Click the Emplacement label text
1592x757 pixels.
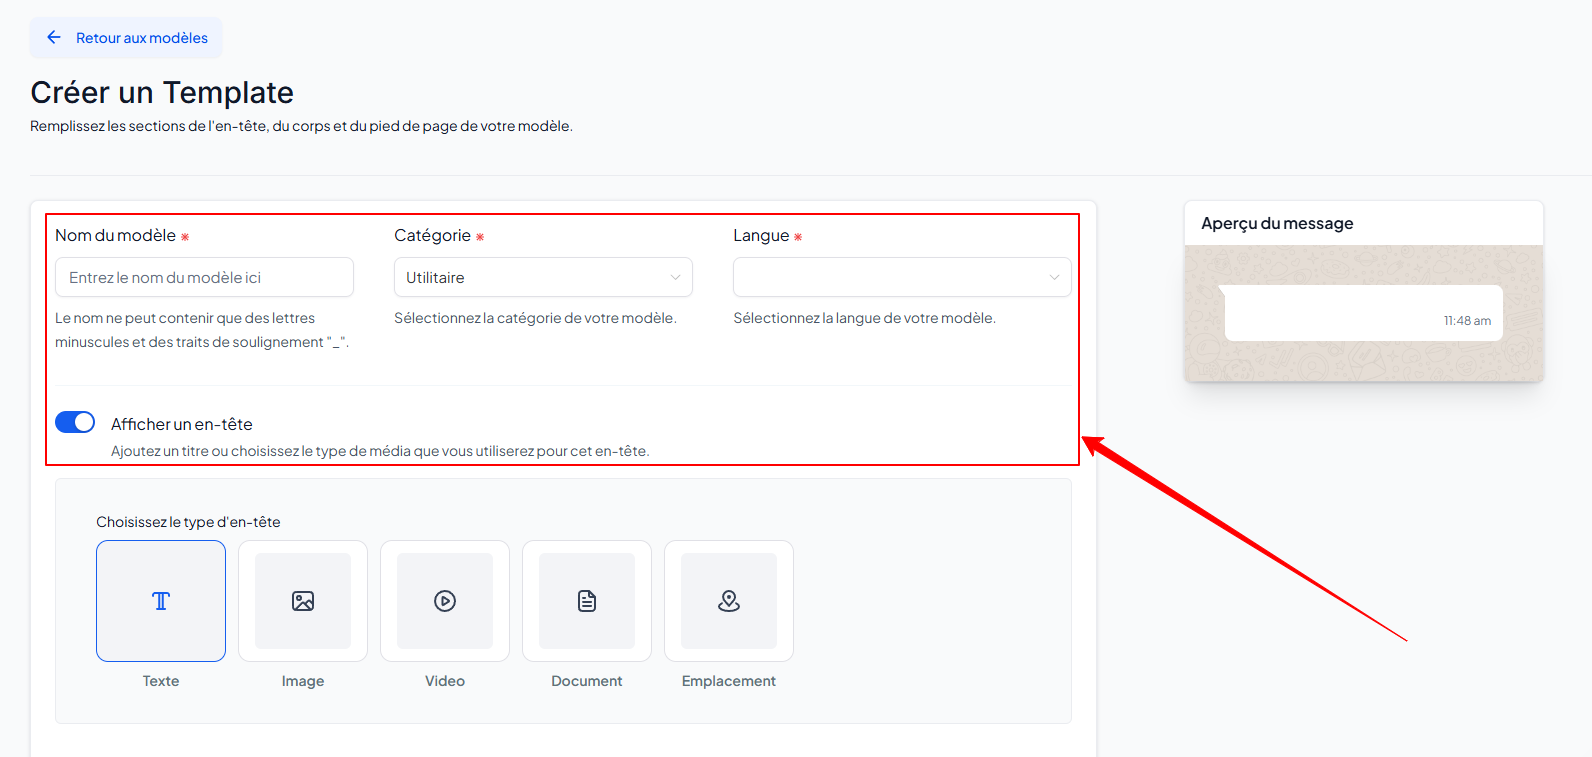click(x=729, y=681)
